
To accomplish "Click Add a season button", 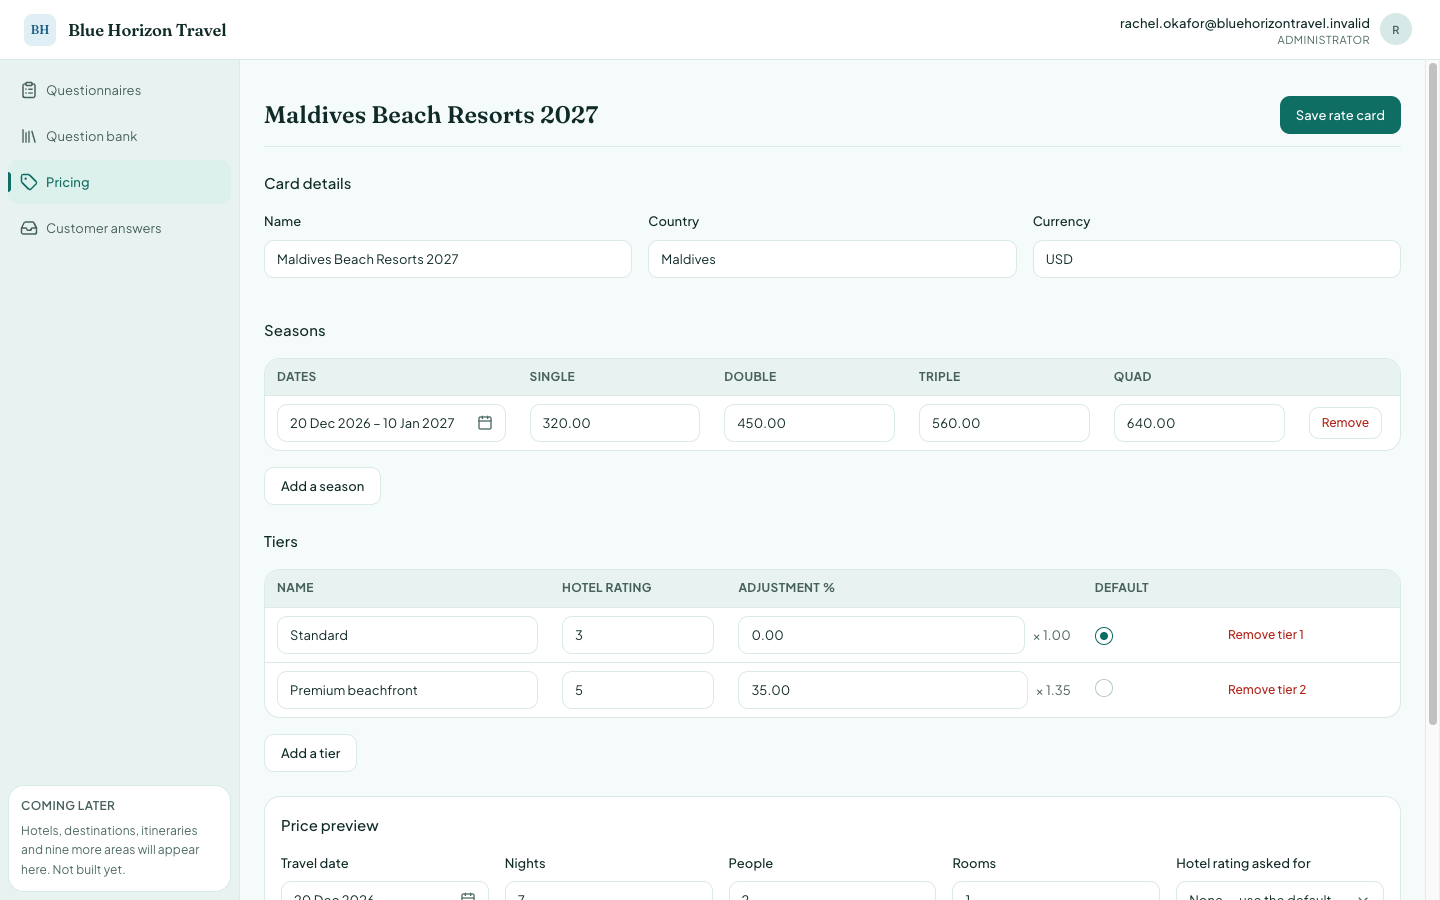I will (322, 486).
